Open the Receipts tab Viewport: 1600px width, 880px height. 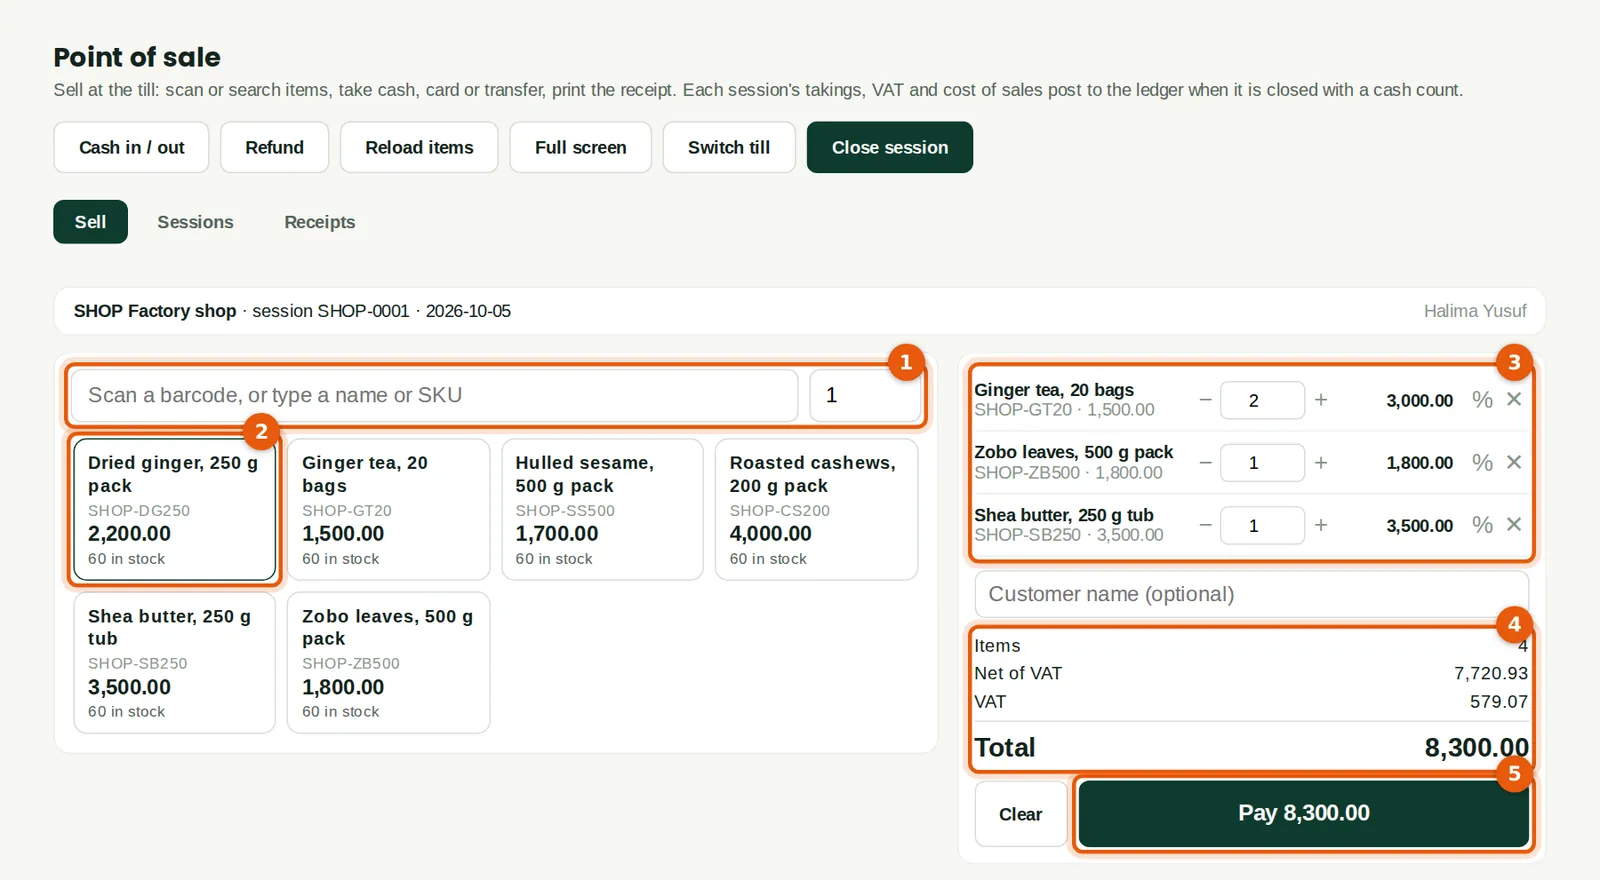[x=319, y=222]
